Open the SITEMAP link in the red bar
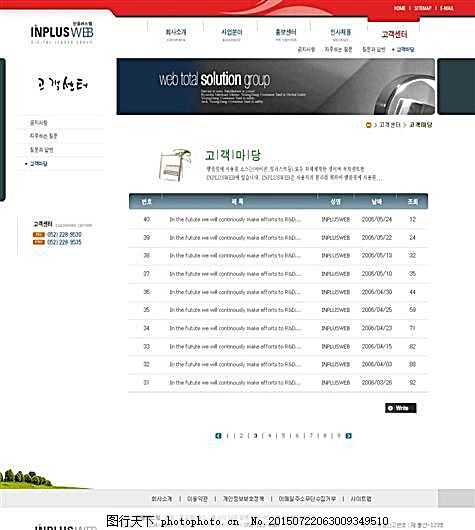475x530 pixels. pyautogui.click(x=423, y=8)
